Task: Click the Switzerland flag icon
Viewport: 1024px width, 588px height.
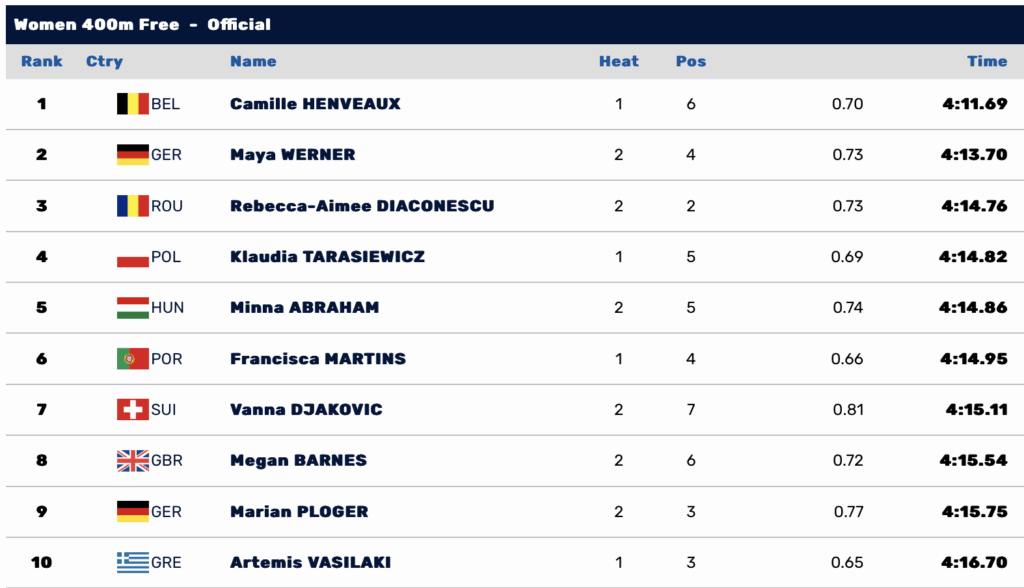Action: coord(132,409)
